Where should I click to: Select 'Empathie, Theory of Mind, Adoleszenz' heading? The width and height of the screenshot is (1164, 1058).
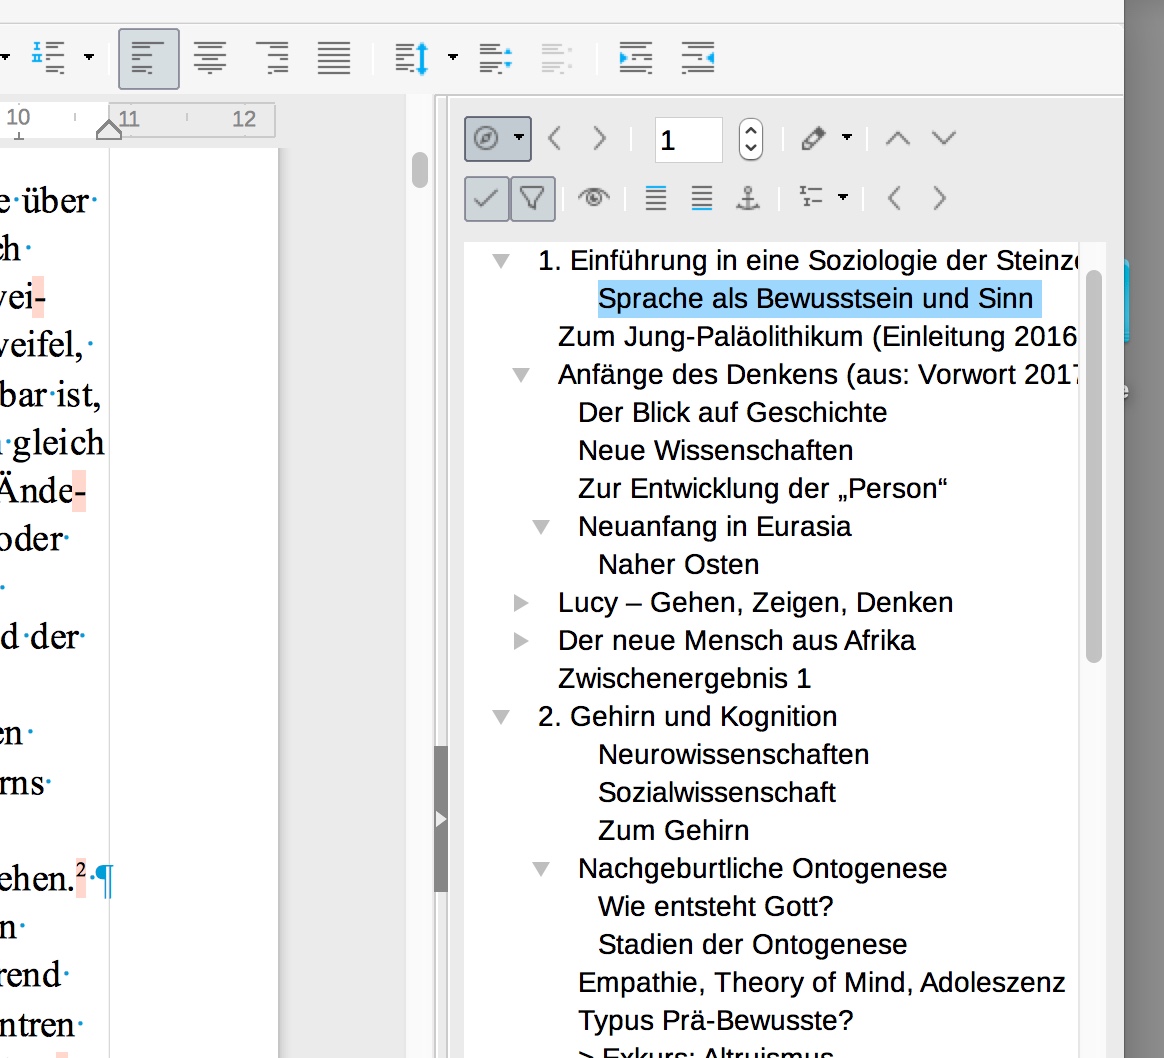click(822, 982)
